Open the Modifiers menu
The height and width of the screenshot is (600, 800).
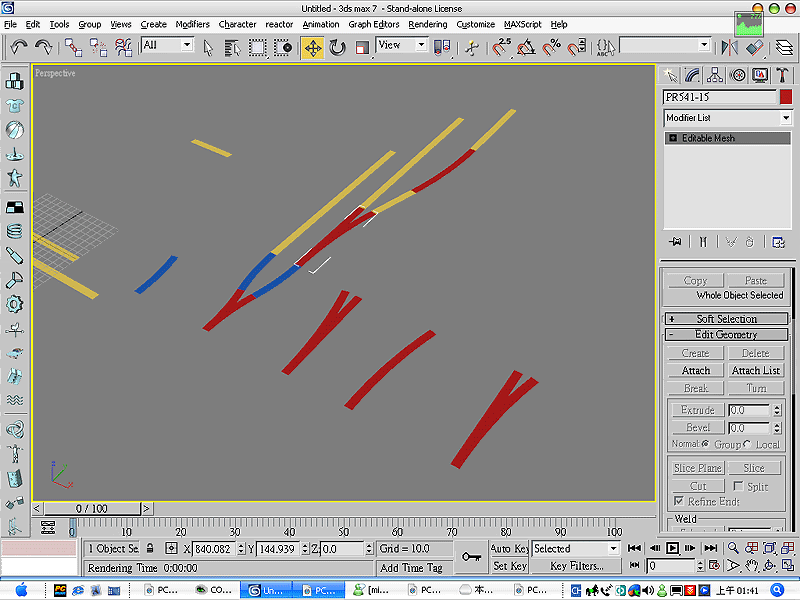pyautogui.click(x=192, y=24)
